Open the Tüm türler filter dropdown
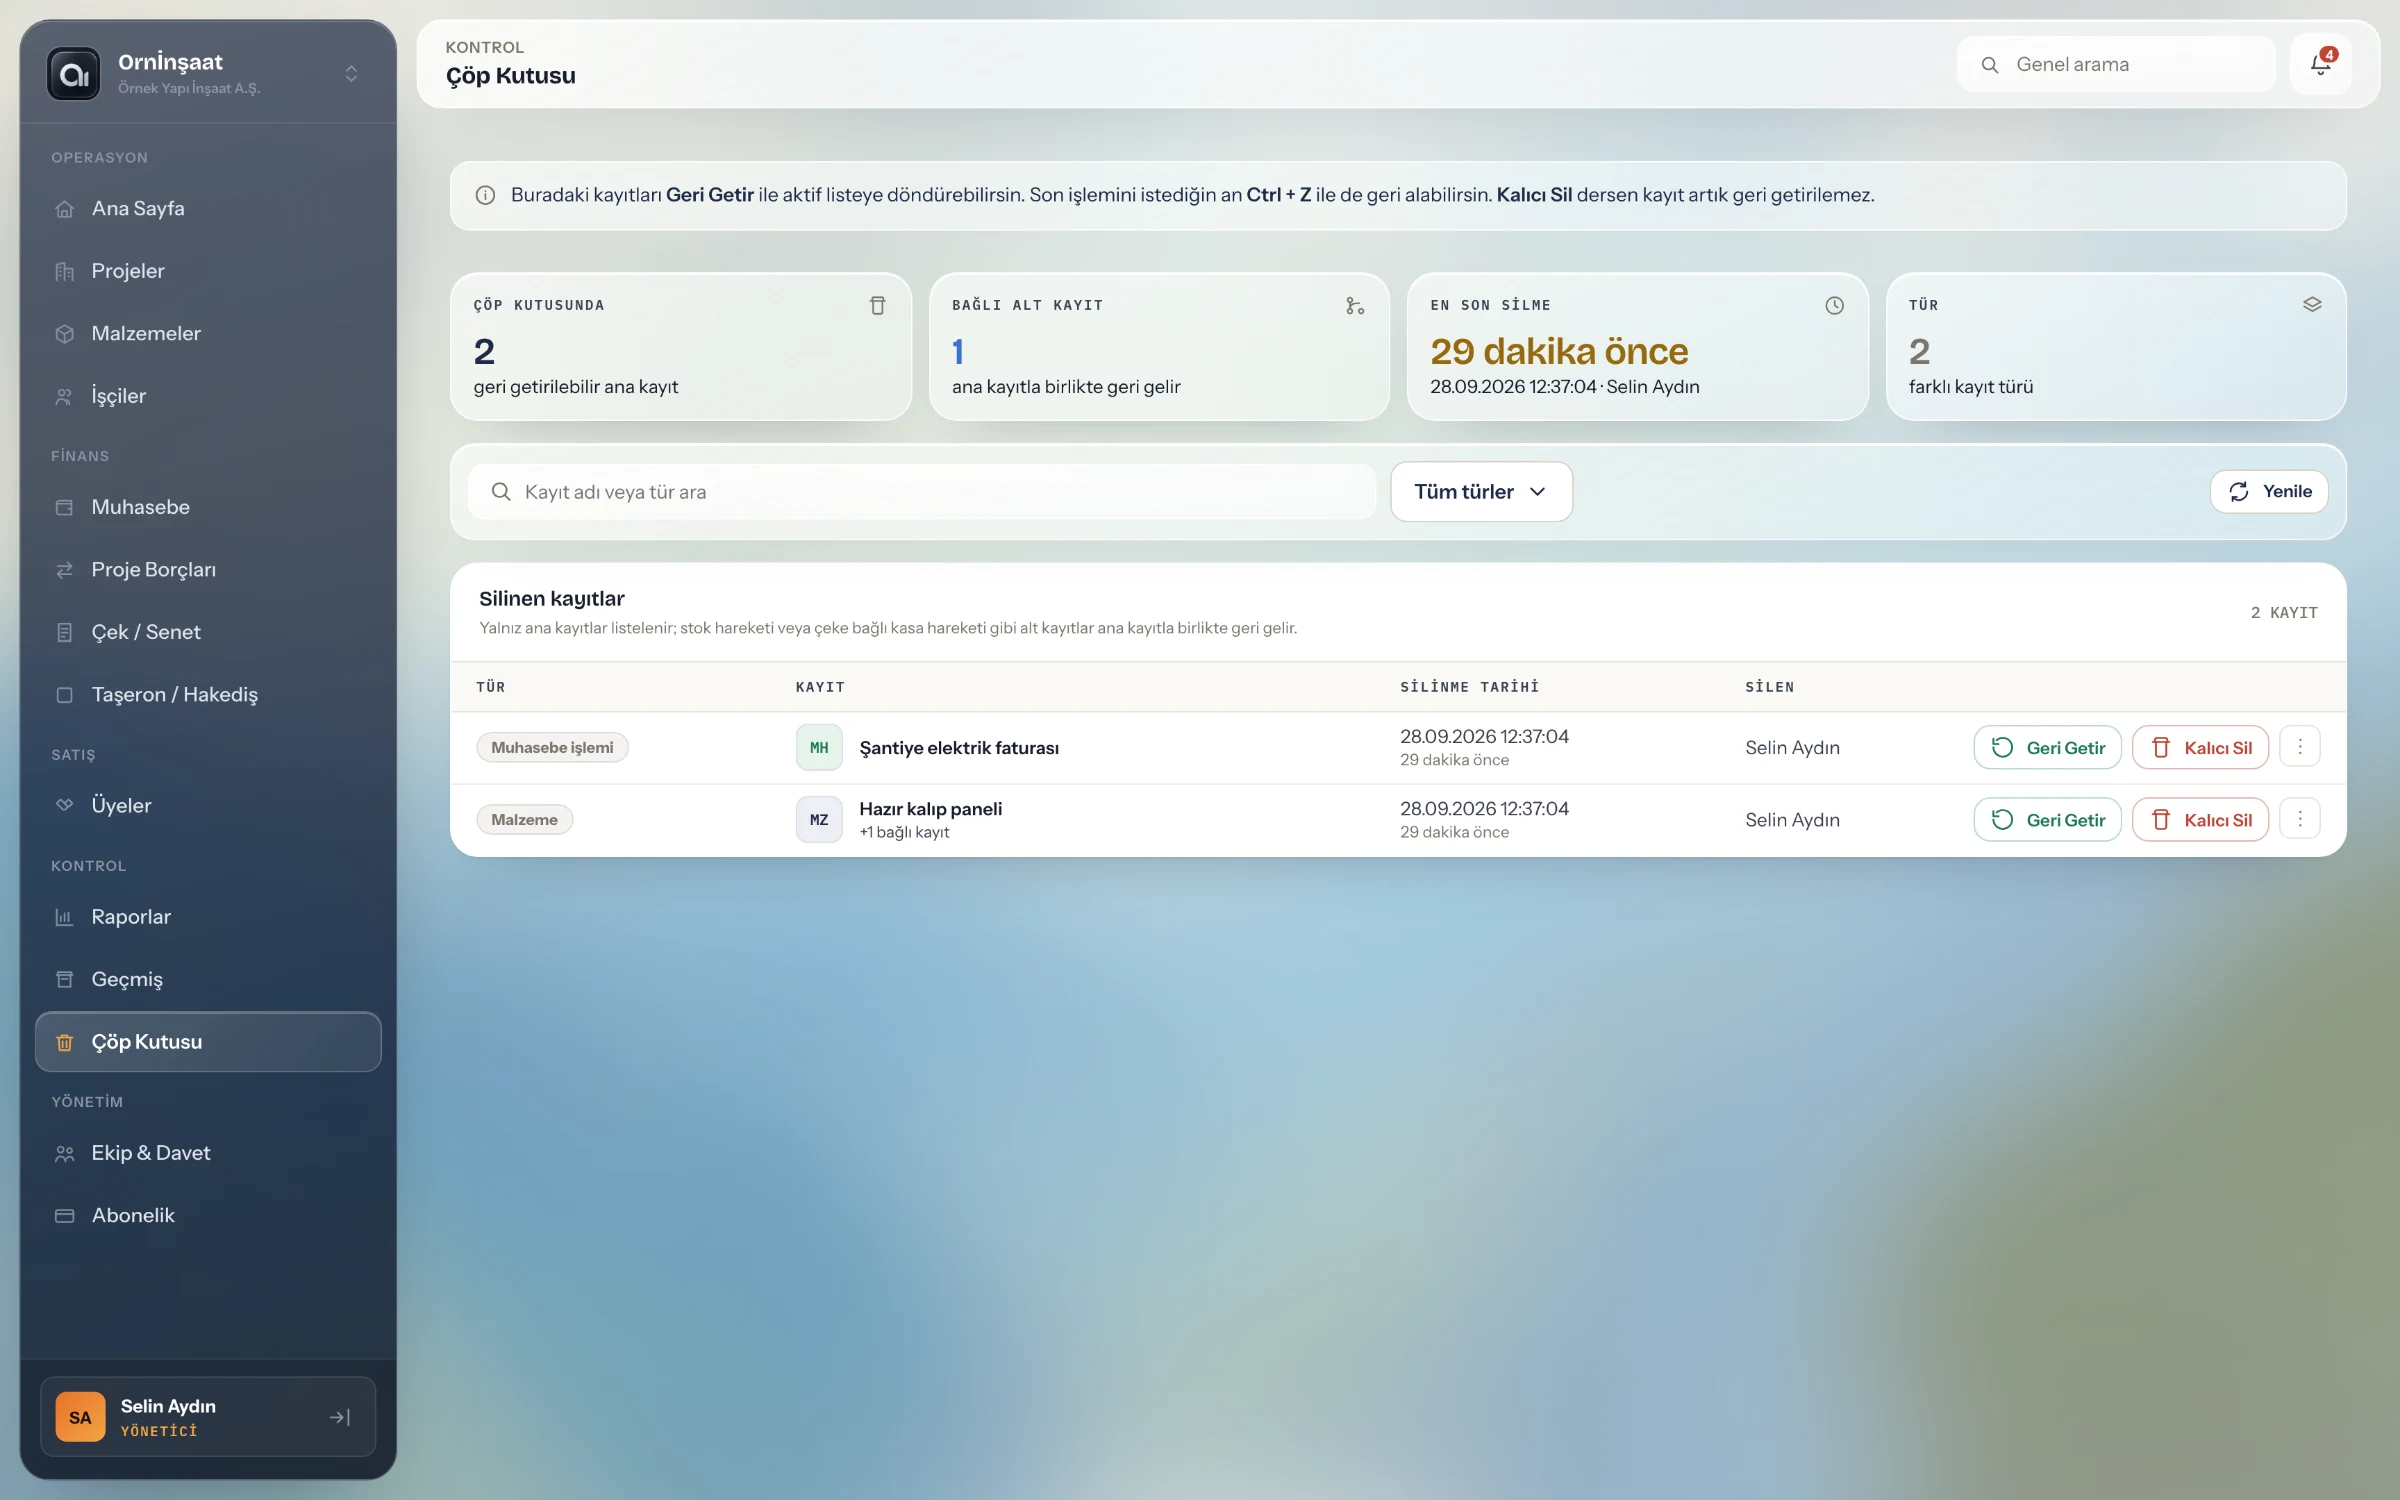 (x=1481, y=491)
